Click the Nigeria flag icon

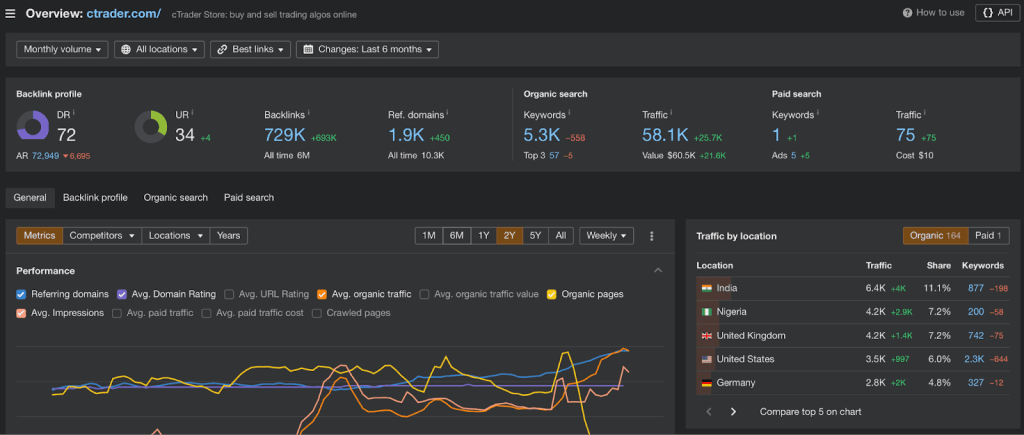pyautogui.click(x=707, y=312)
